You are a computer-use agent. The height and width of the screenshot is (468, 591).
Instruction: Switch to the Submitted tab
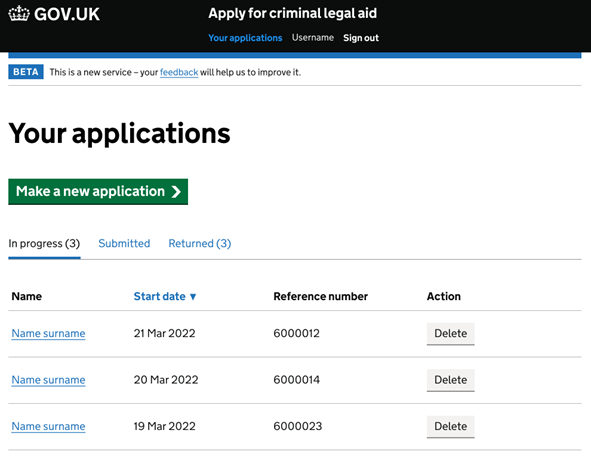pyautogui.click(x=124, y=243)
